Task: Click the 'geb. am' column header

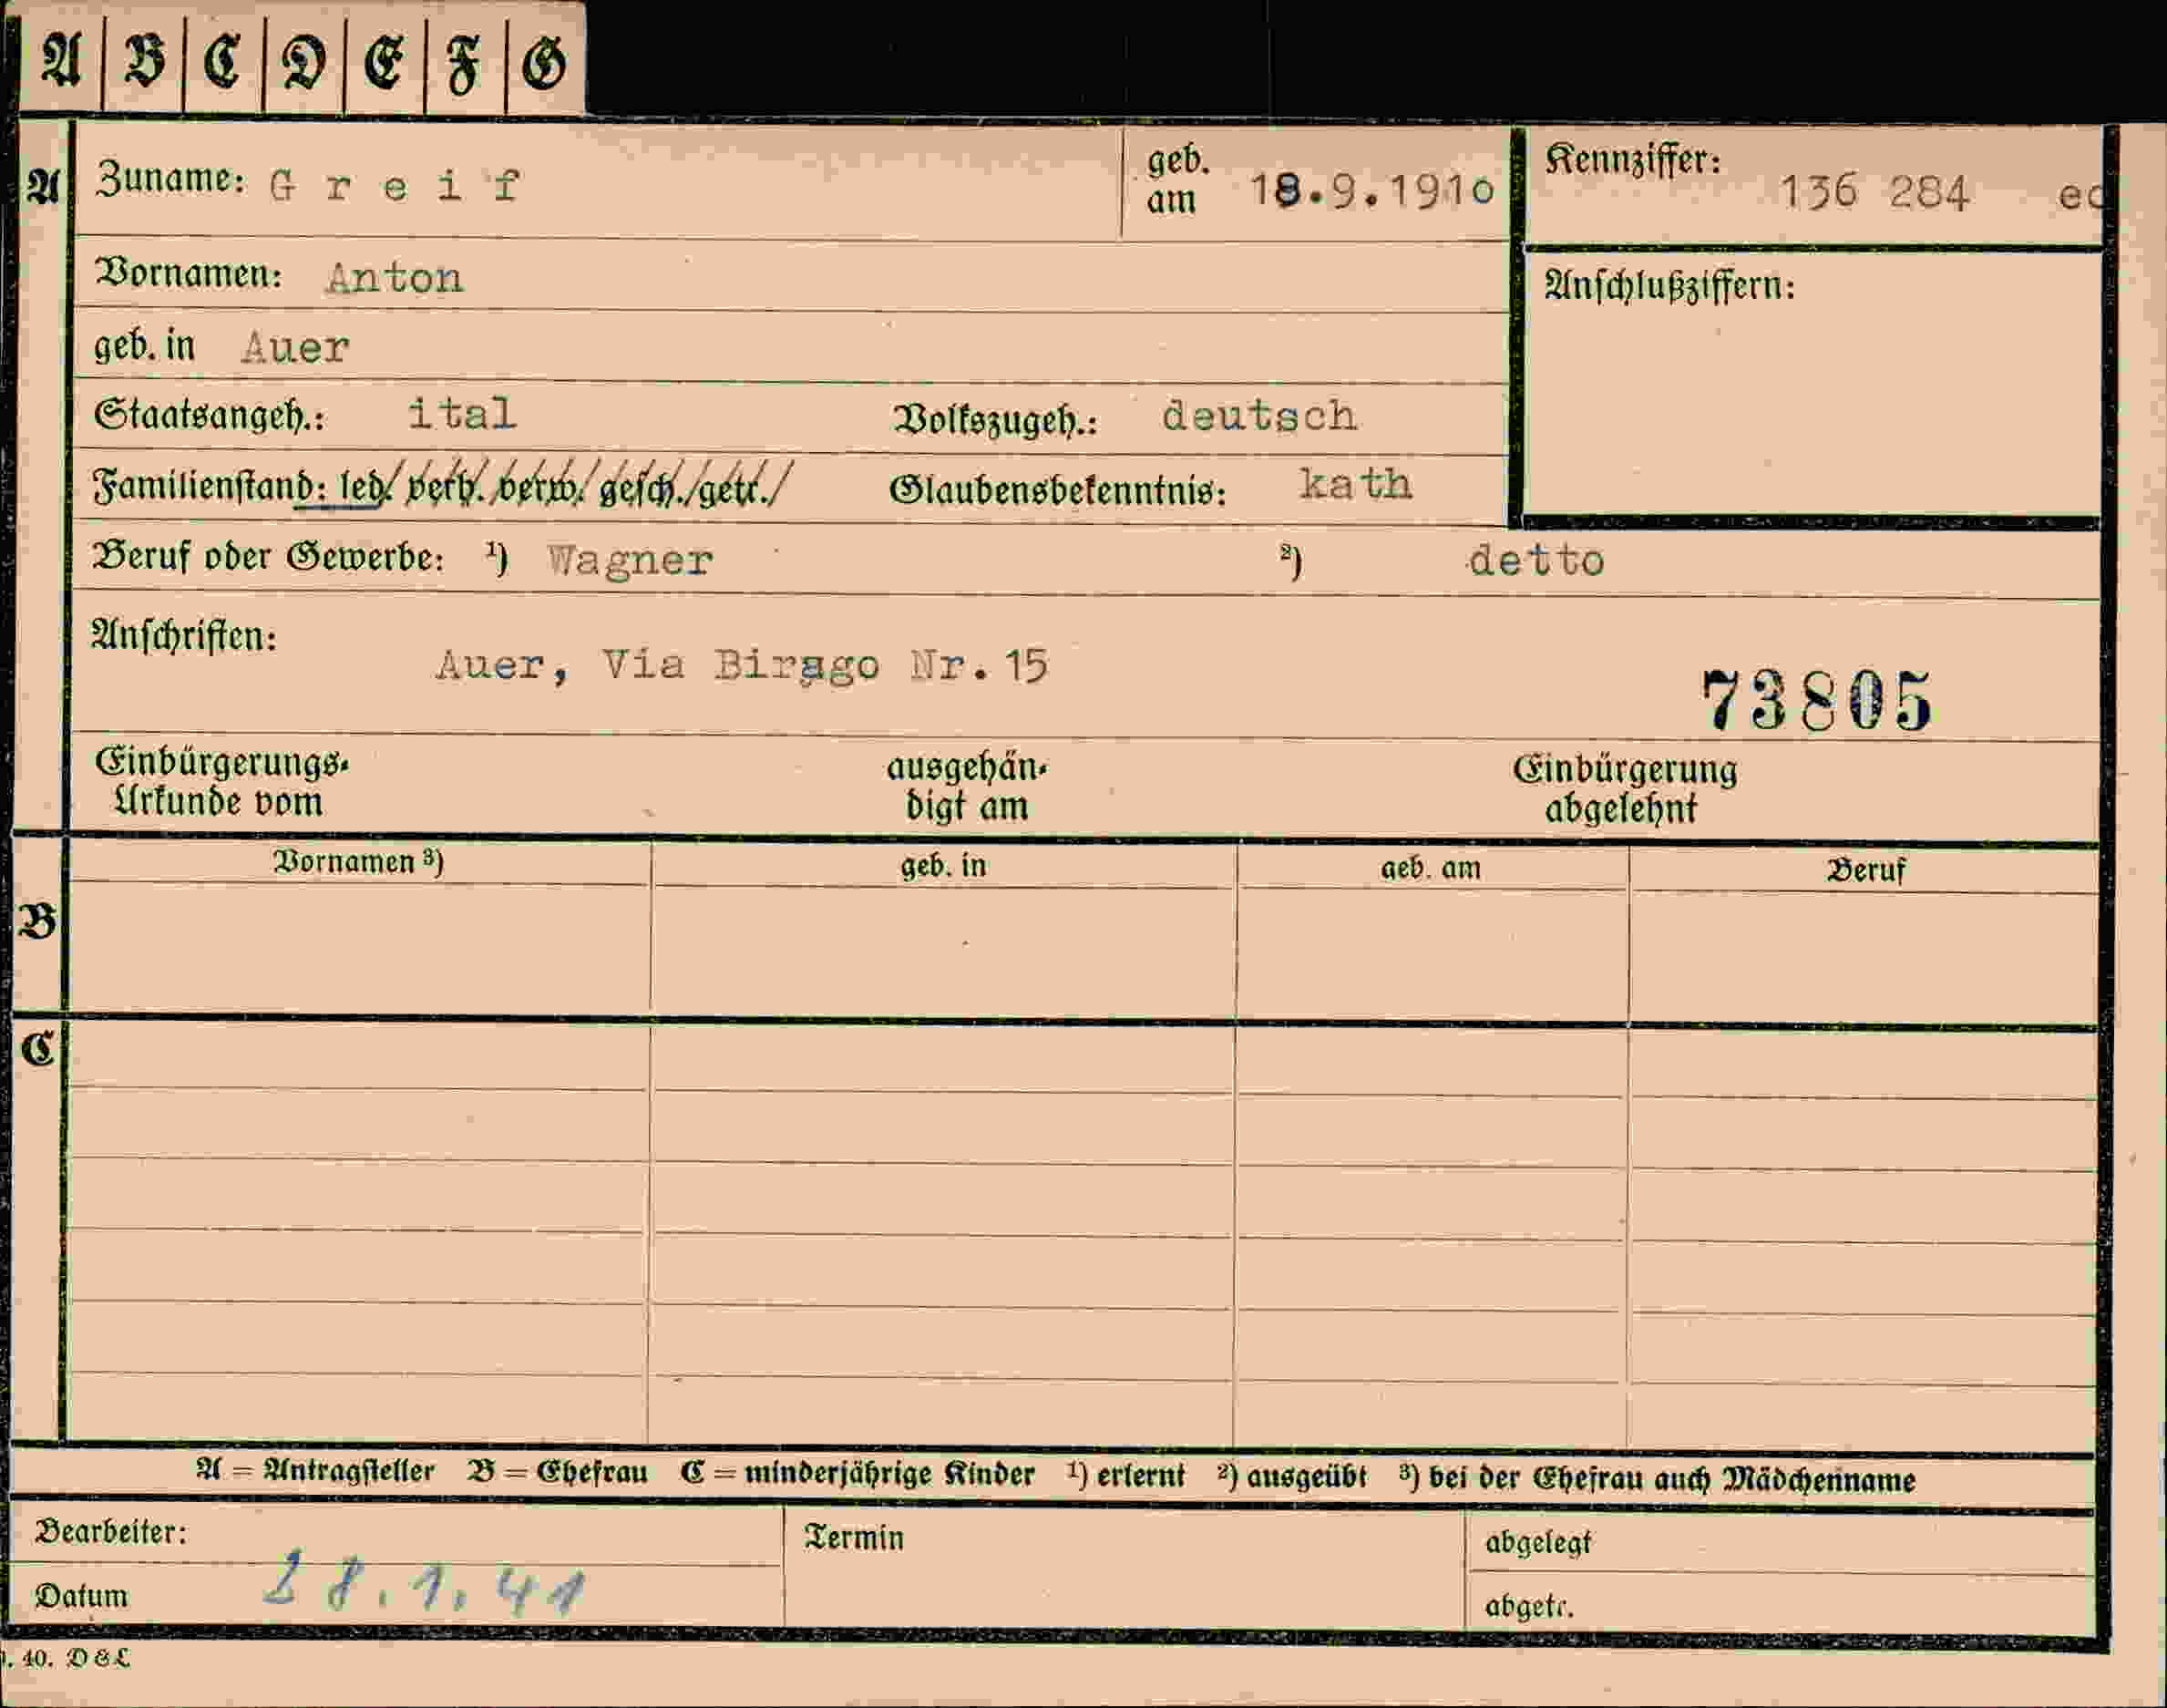Action: (1431, 868)
